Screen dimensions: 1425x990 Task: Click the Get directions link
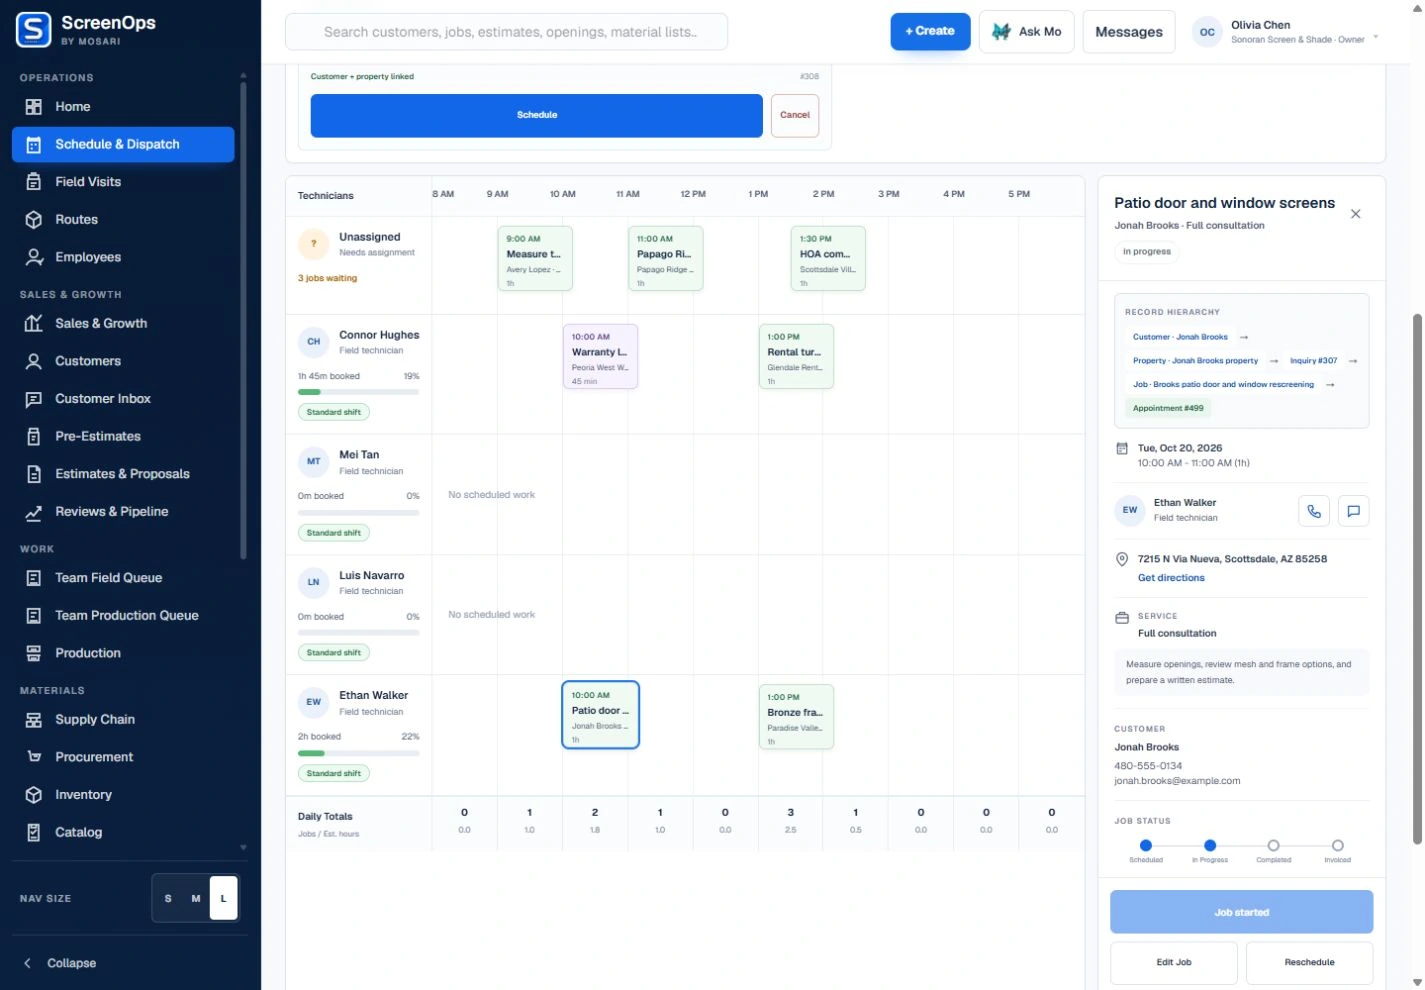click(x=1171, y=578)
